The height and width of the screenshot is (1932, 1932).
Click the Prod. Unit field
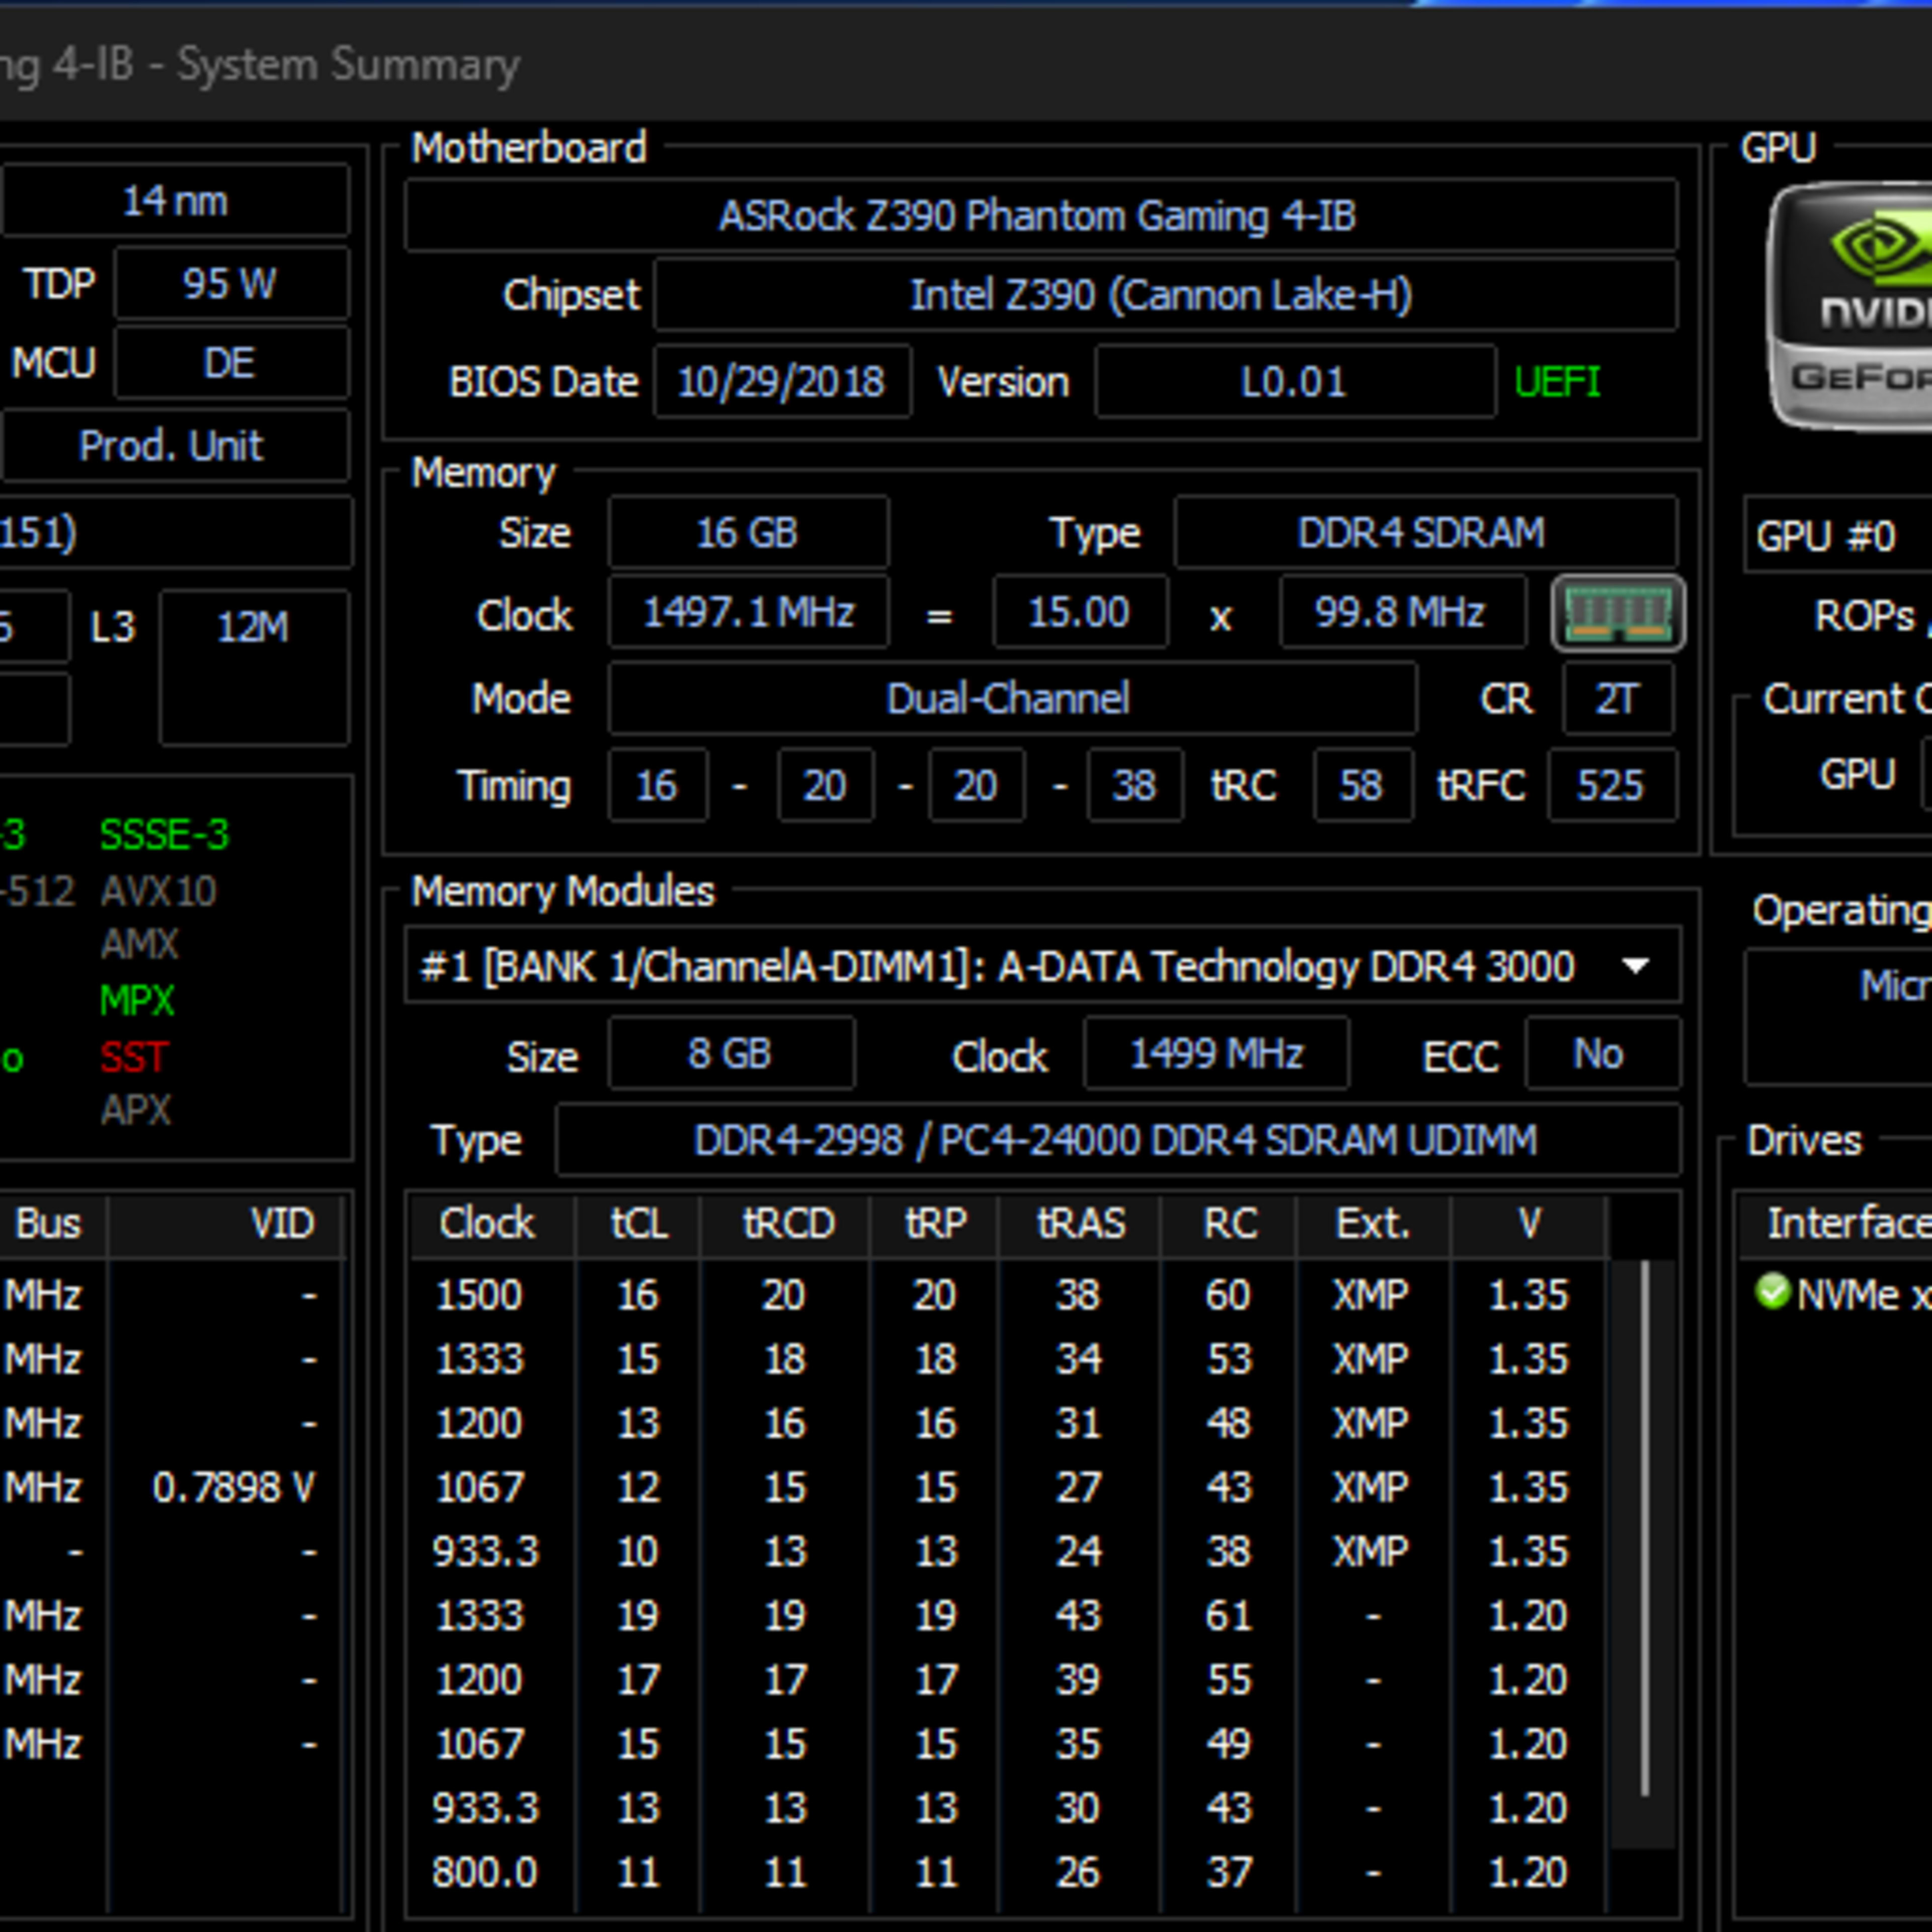pyautogui.click(x=175, y=445)
